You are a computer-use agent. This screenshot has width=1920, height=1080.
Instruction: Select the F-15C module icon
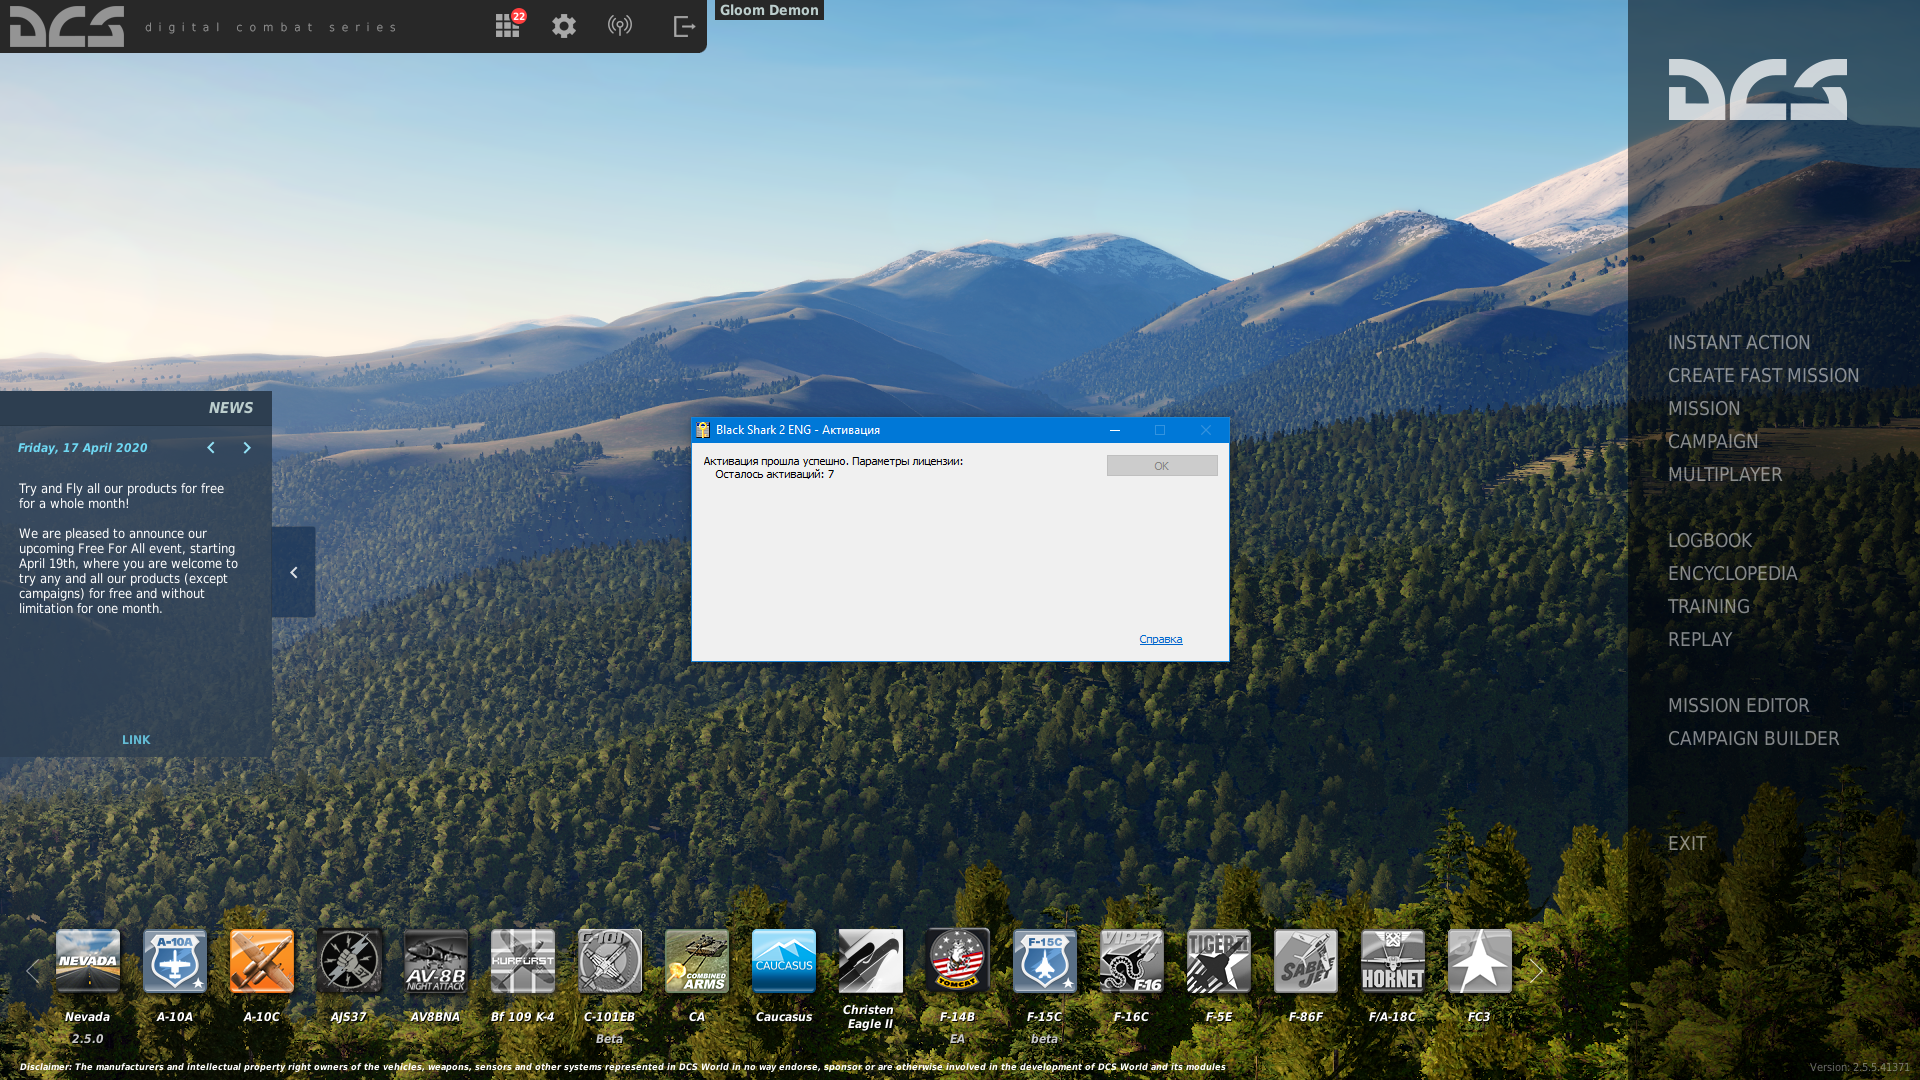[x=1045, y=961]
